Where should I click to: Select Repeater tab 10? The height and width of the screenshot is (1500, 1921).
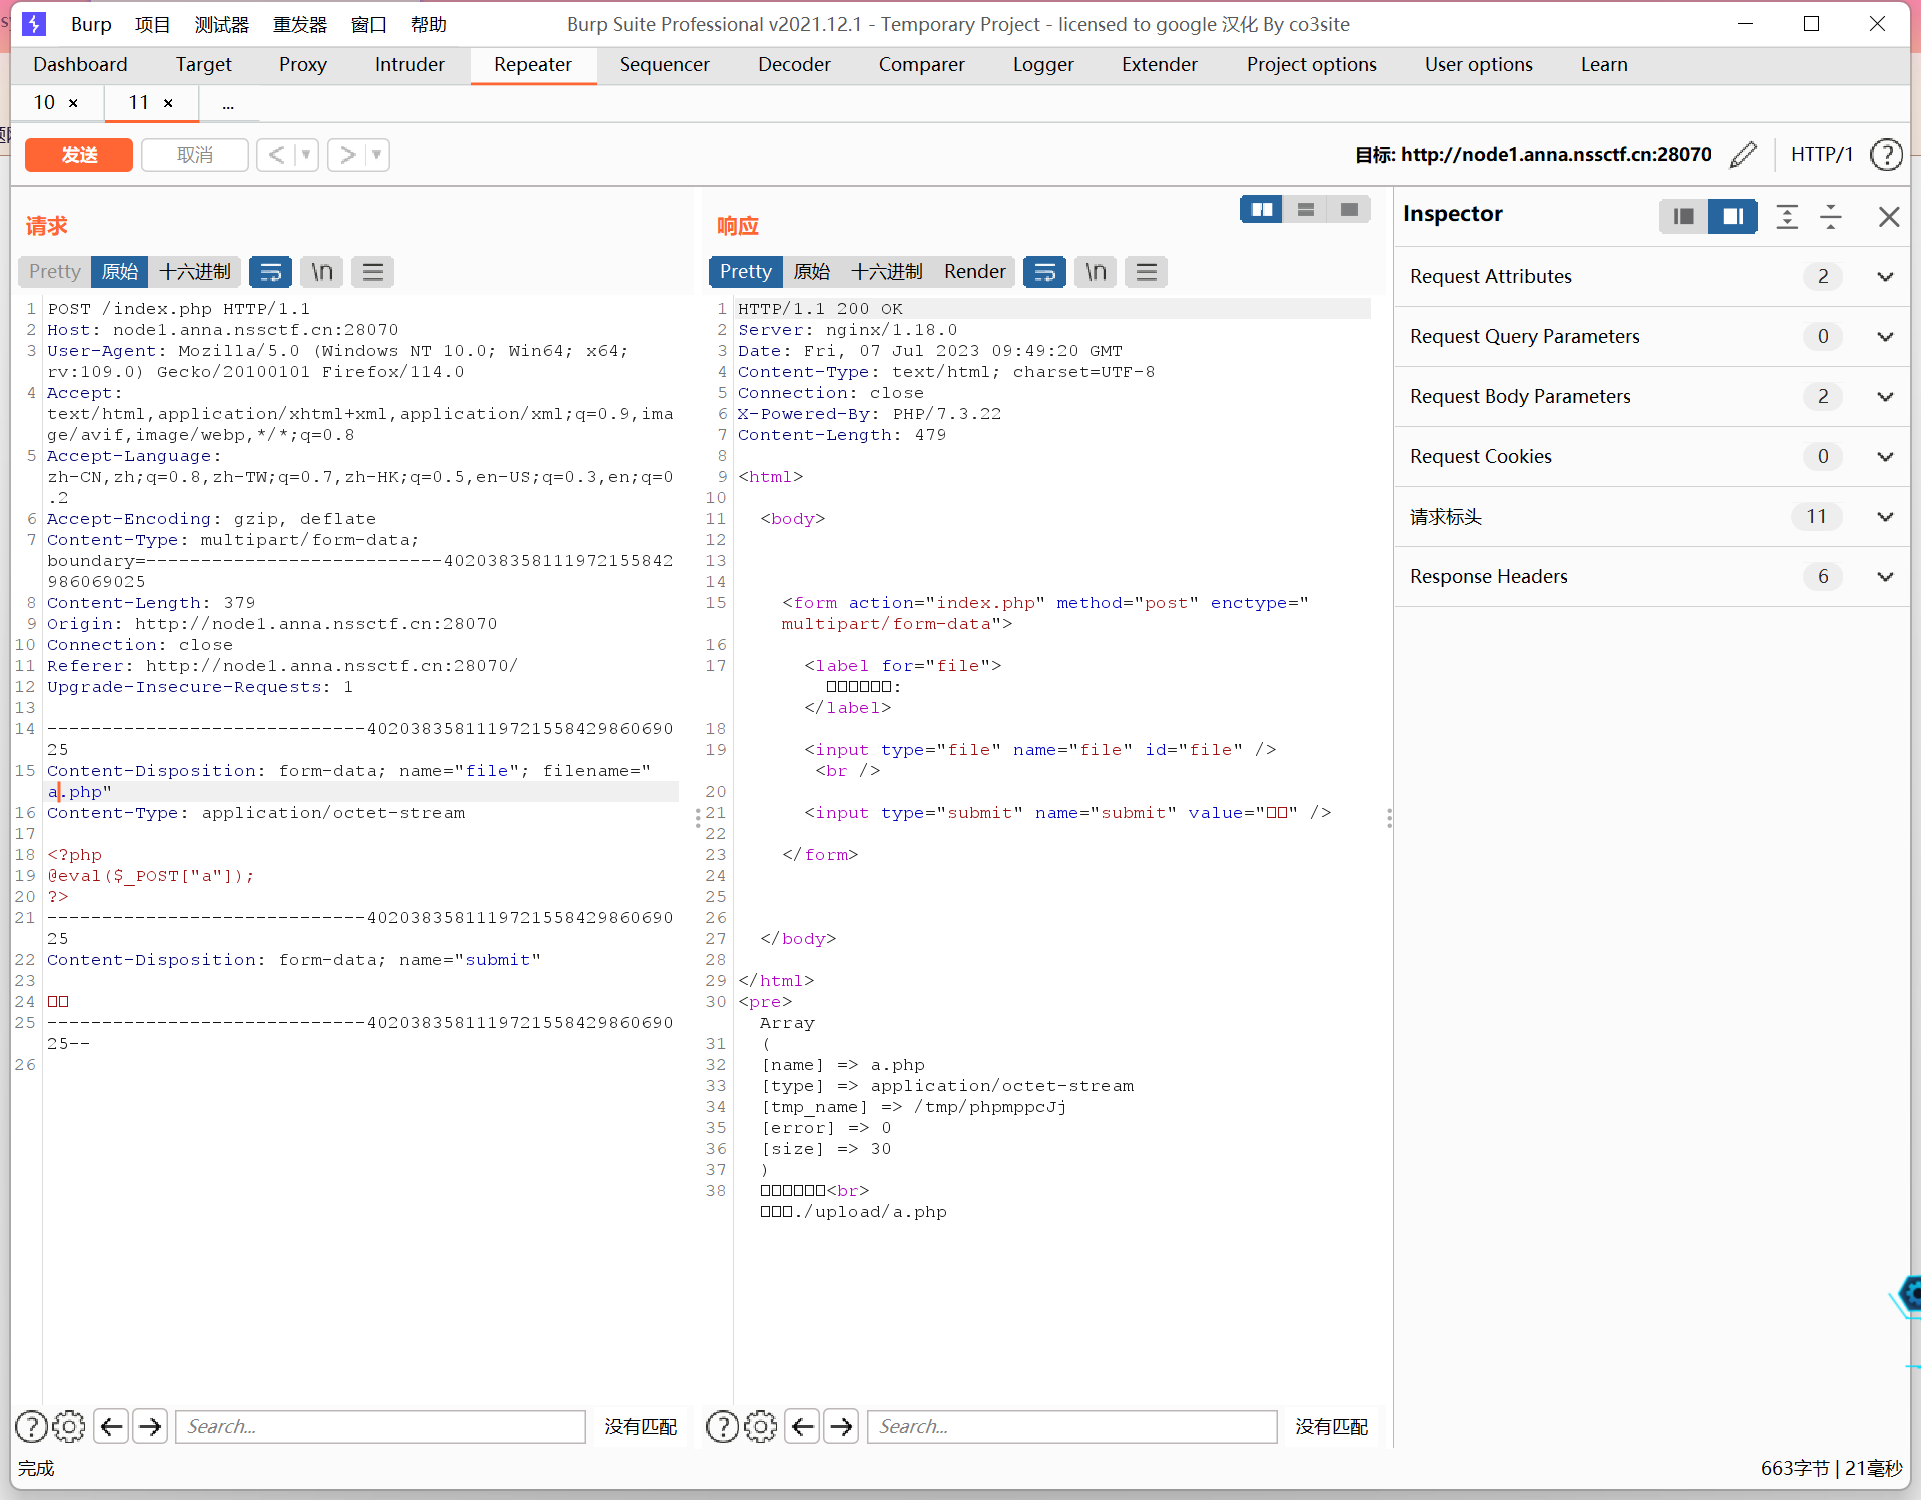(x=45, y=103)
